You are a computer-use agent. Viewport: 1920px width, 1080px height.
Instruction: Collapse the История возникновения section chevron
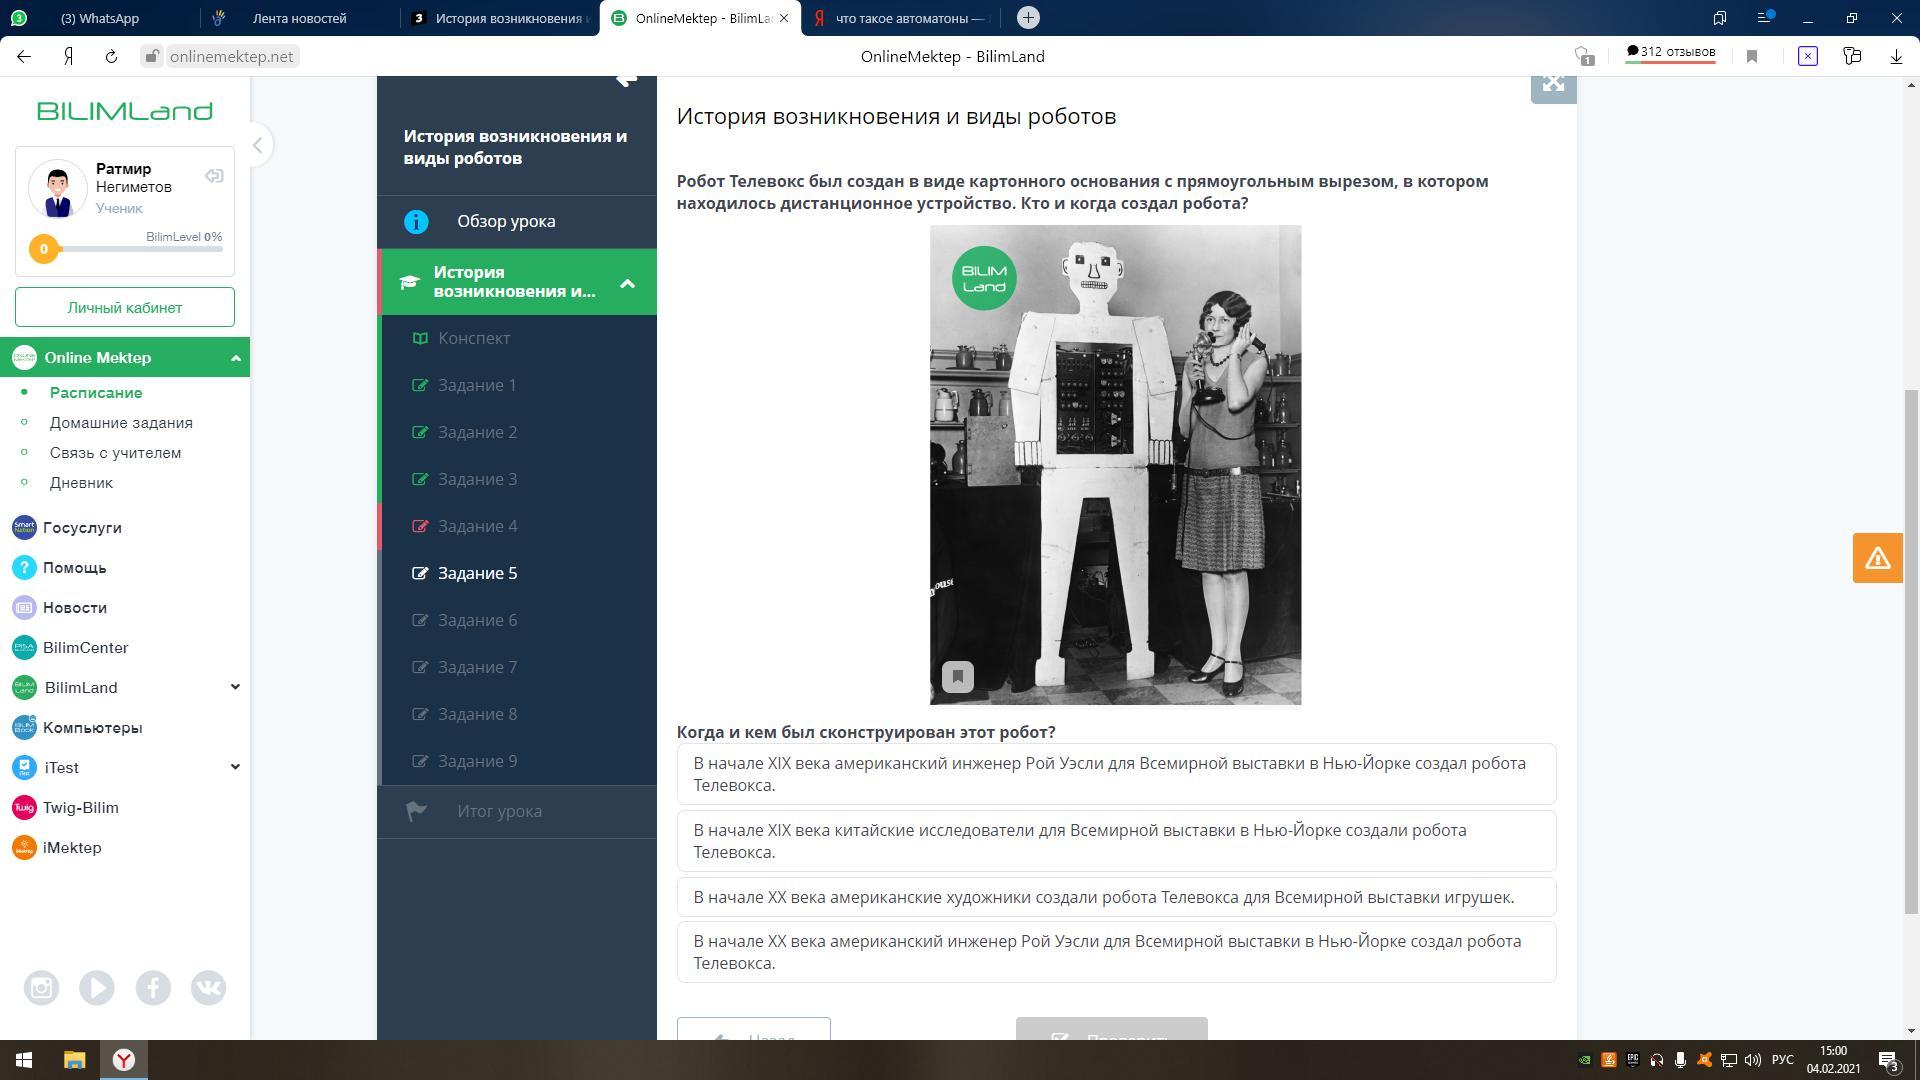[627, 283]
